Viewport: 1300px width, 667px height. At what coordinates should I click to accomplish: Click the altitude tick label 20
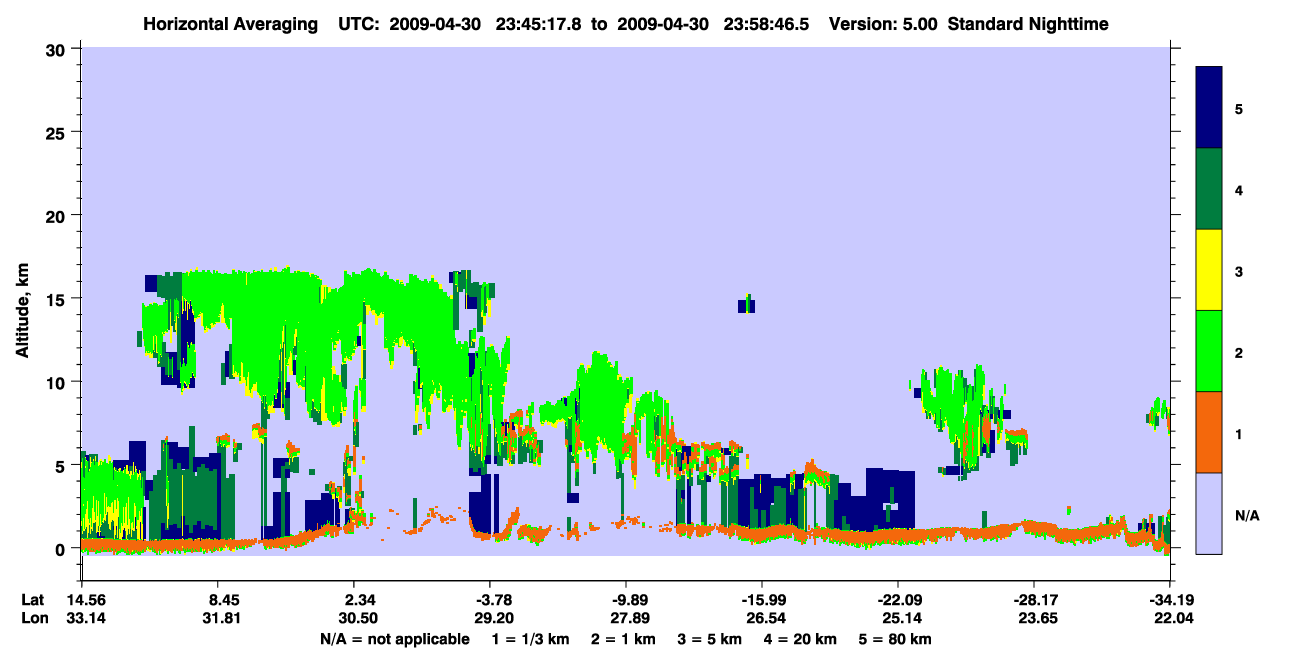tap(57, 215)
